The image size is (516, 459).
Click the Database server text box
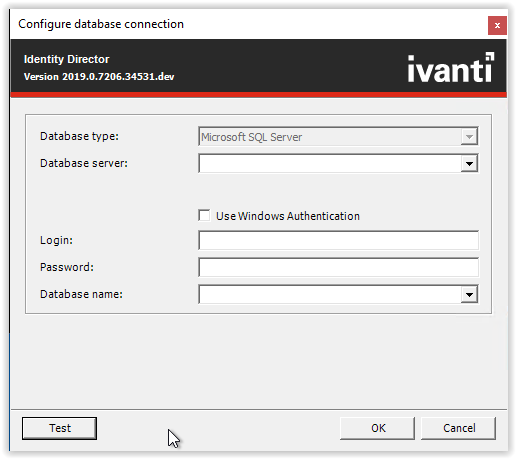[x=330, y=163]
